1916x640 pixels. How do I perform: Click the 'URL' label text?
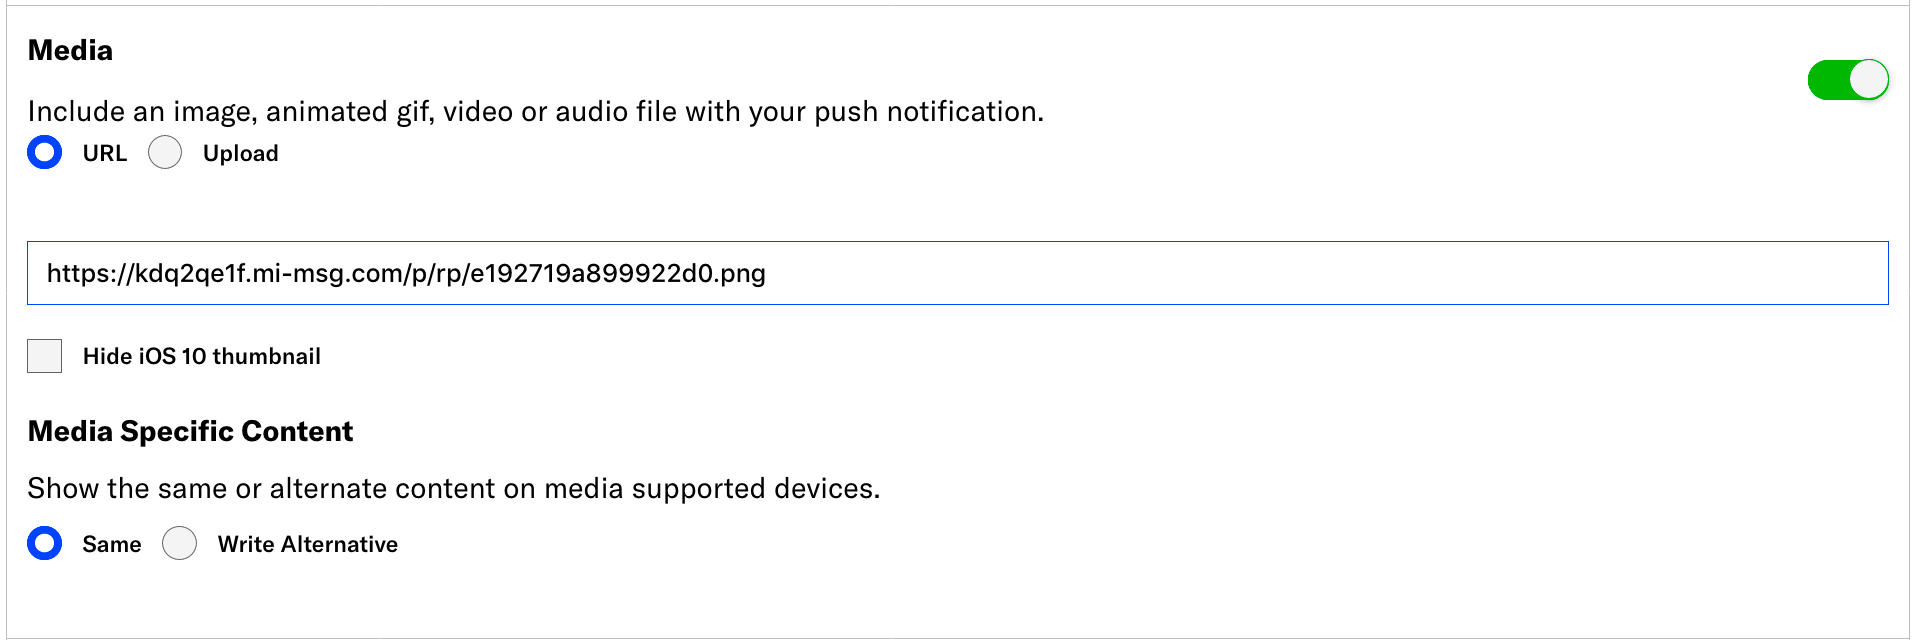pyautogui.click(x=104, y=153)
